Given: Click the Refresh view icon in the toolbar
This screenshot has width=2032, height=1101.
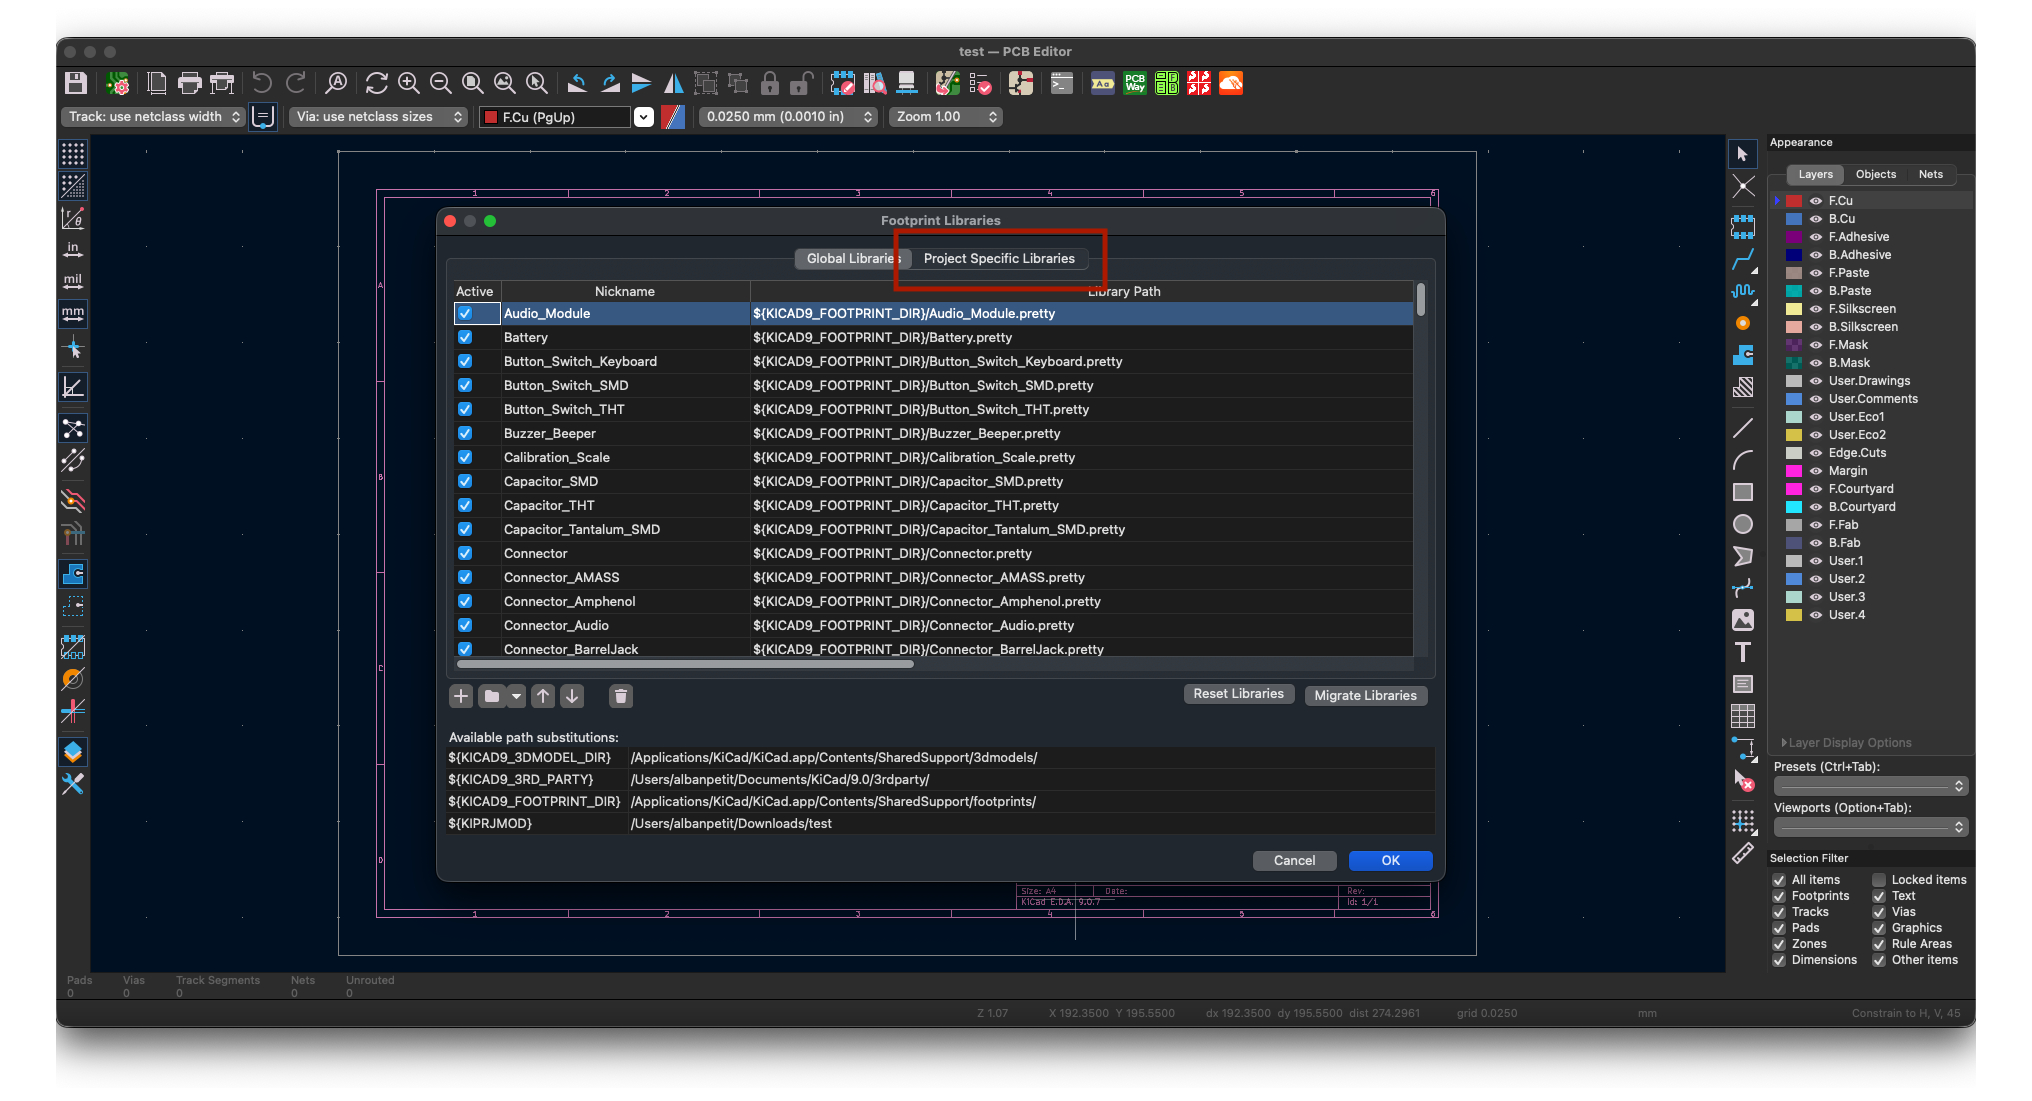Looking at the screenshot, I should [x=376, y=84].
